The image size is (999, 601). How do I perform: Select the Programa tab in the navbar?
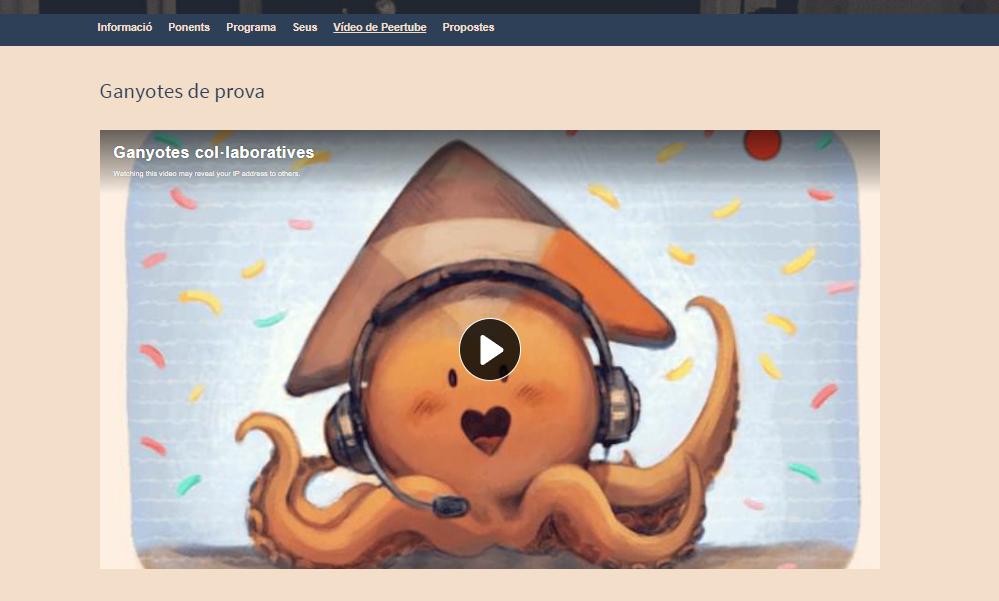click(251, 27)
